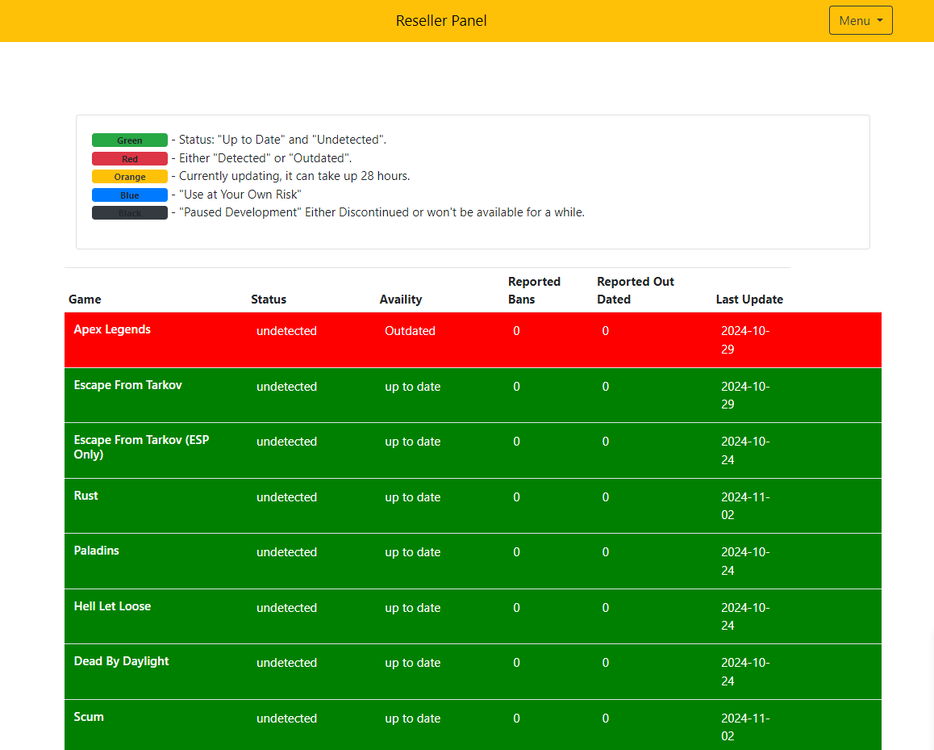Click the Blue status legend badge
Screen dimensions: 934x750
tap(130, 195)
